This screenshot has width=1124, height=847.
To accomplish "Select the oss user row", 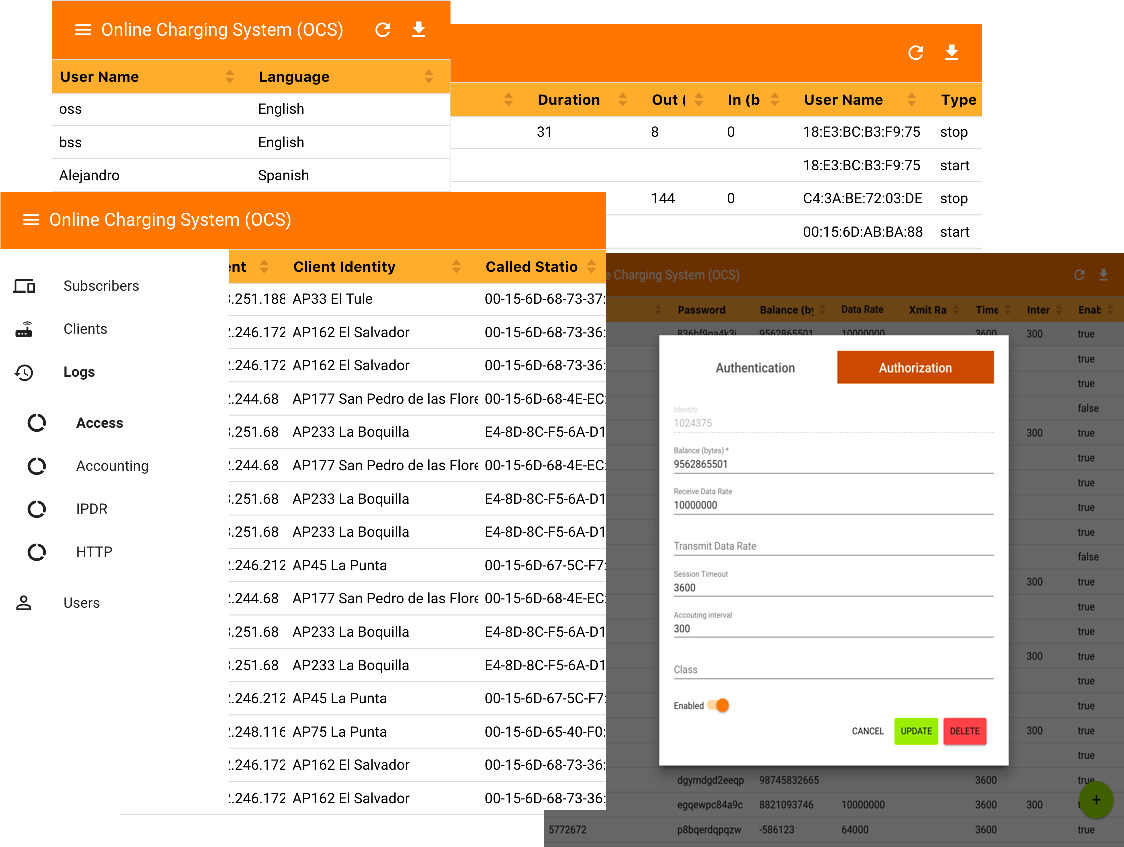I will pos(251,109).
